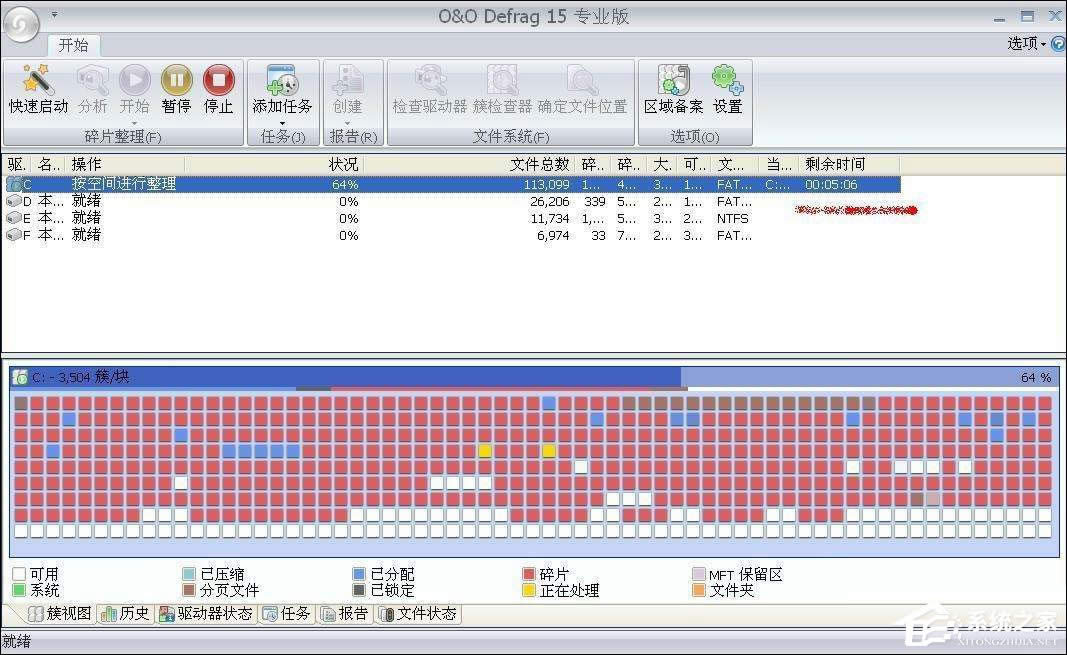
Task: Open the 任务 tab at bottom
Action: 287,613
